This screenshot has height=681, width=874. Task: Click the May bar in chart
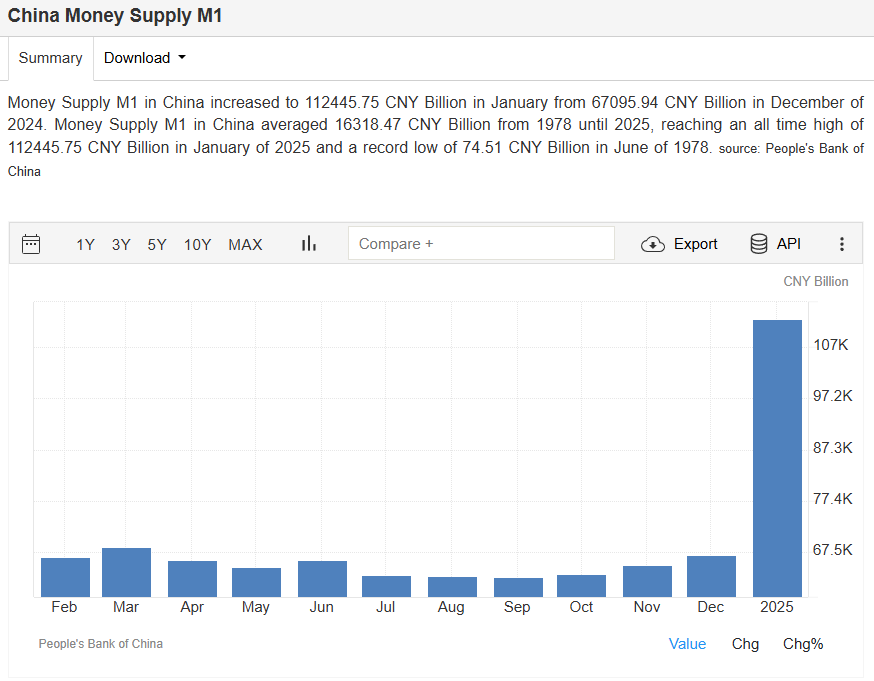[x=256, y=582]
